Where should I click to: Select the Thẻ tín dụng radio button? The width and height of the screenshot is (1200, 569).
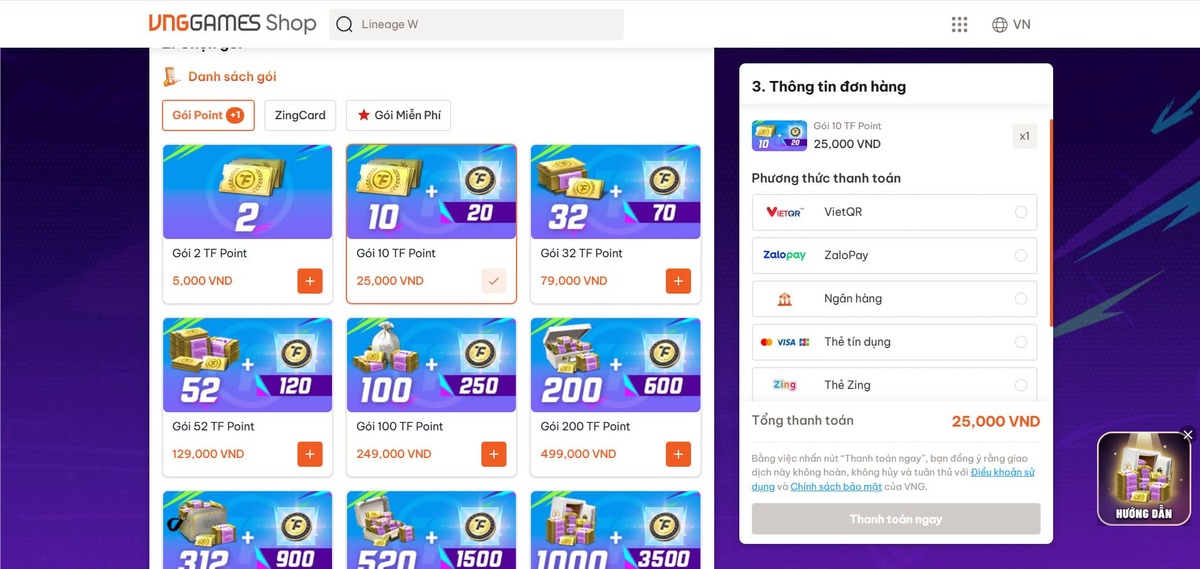(x=1021, y=342)
